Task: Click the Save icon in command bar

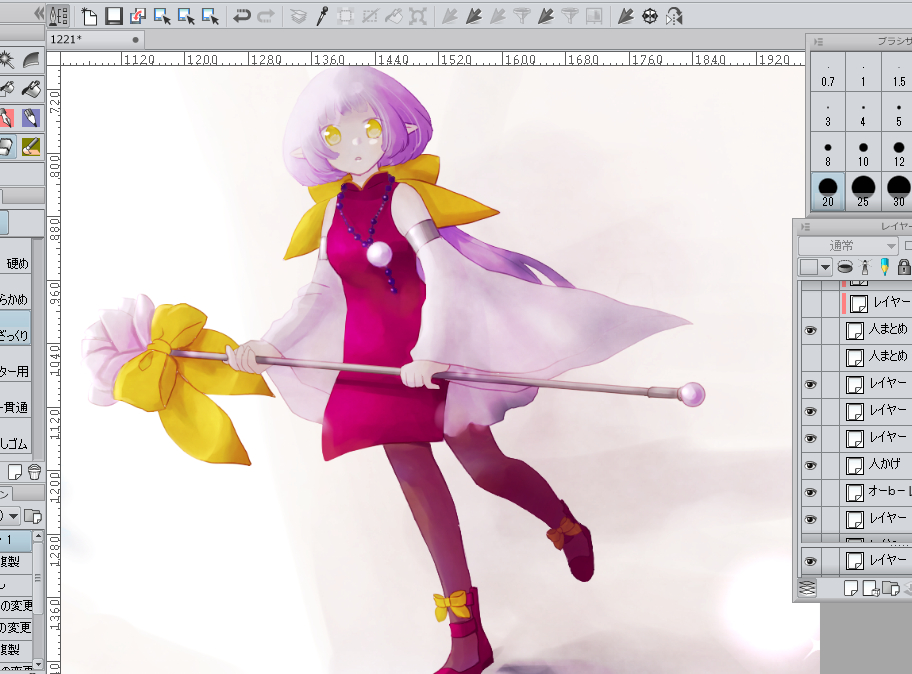Action: [x=113, y=16]
